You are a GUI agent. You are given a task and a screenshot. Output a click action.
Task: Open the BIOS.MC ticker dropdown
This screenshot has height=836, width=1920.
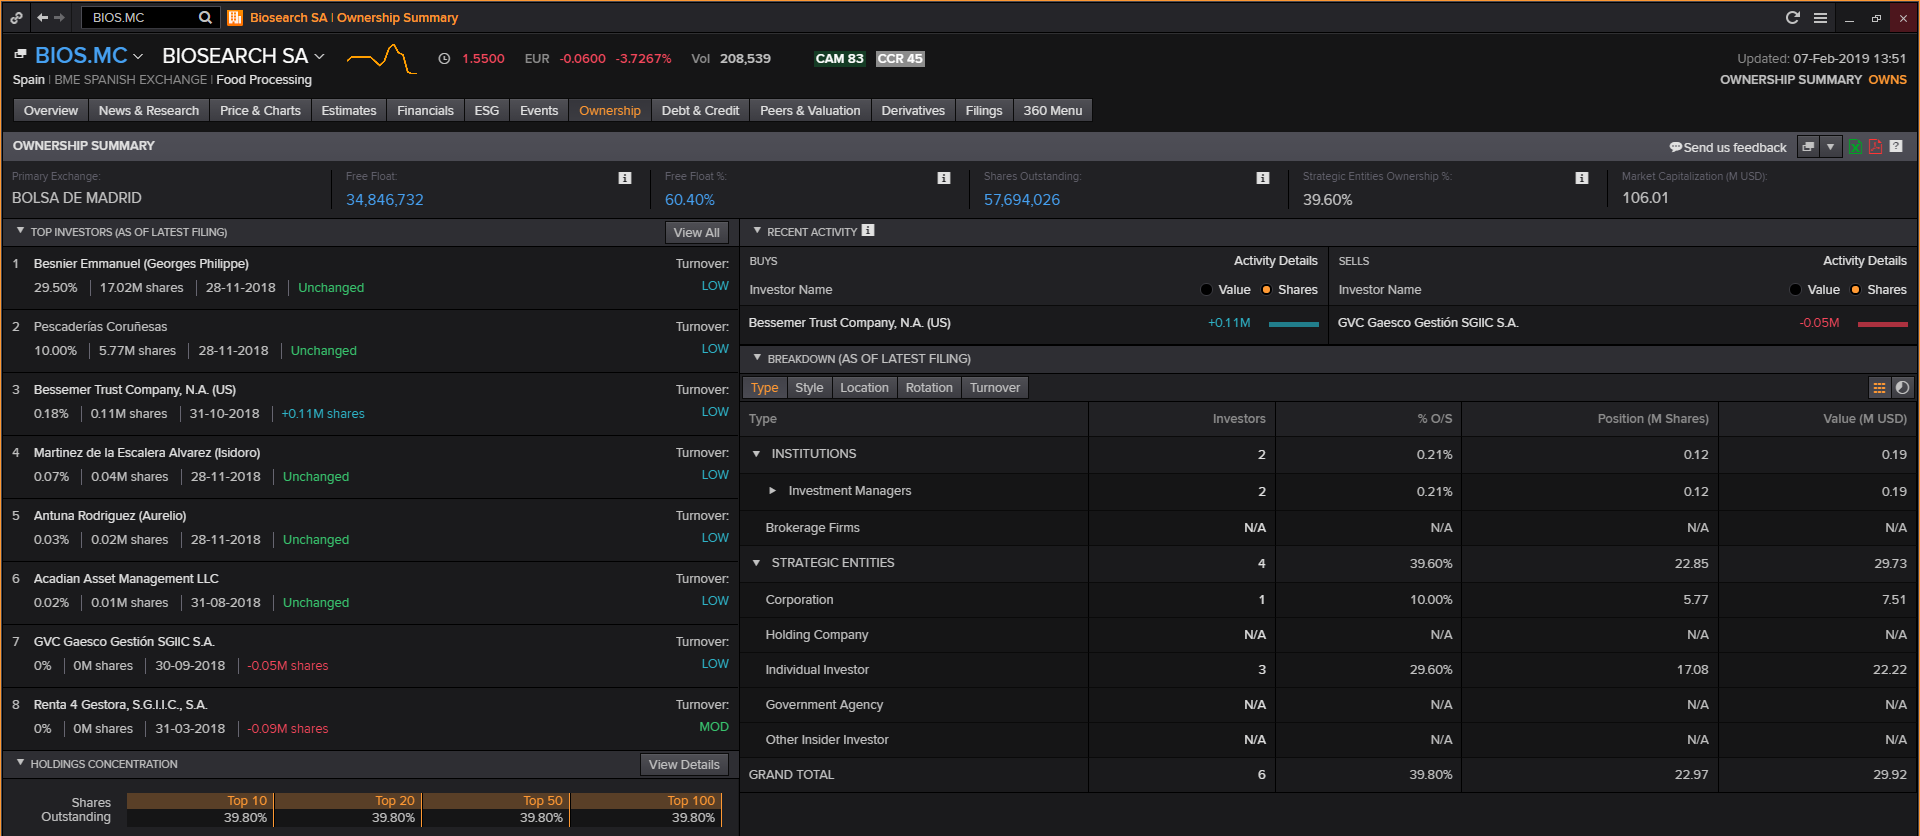click(138, 57)
